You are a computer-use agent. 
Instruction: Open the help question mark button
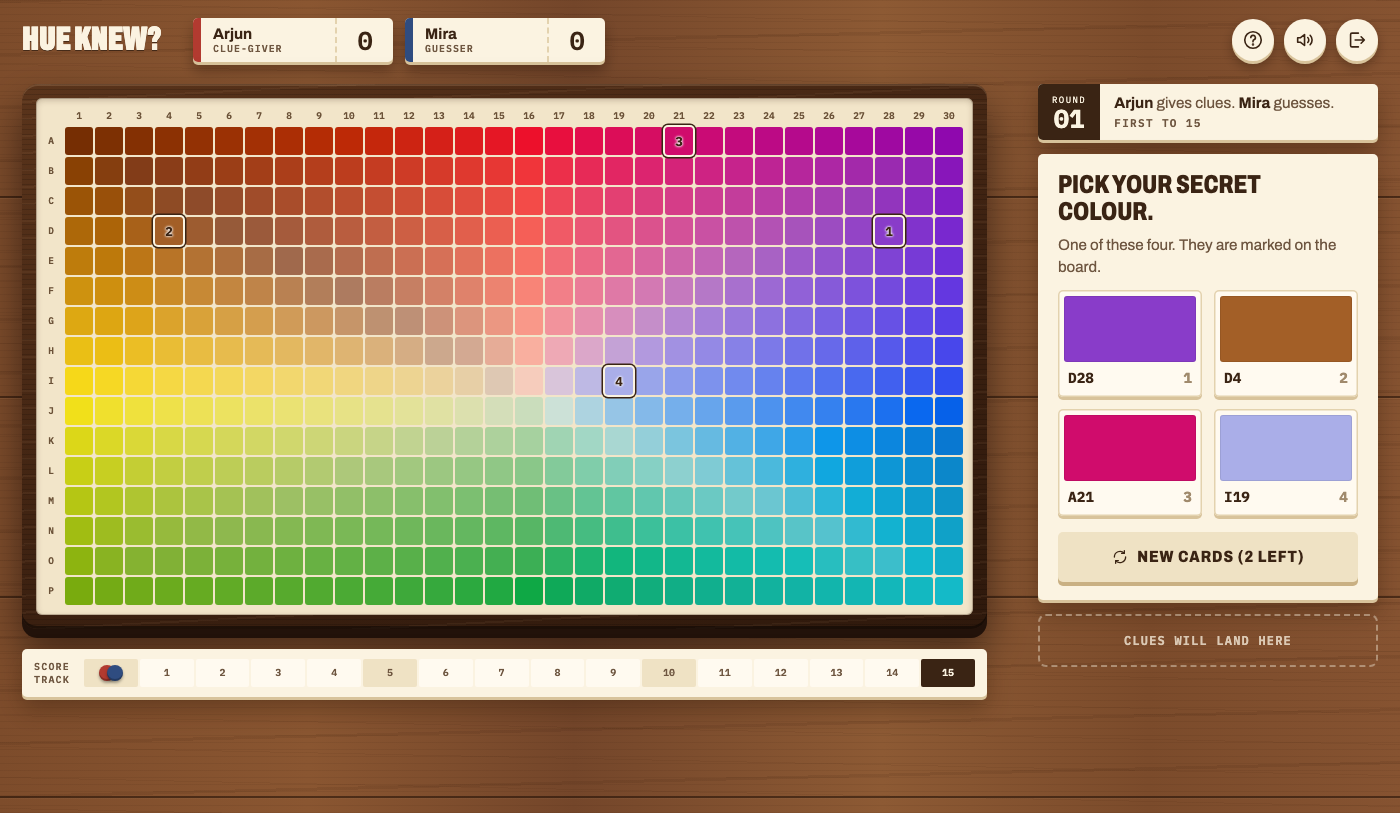coord(1253,40)
